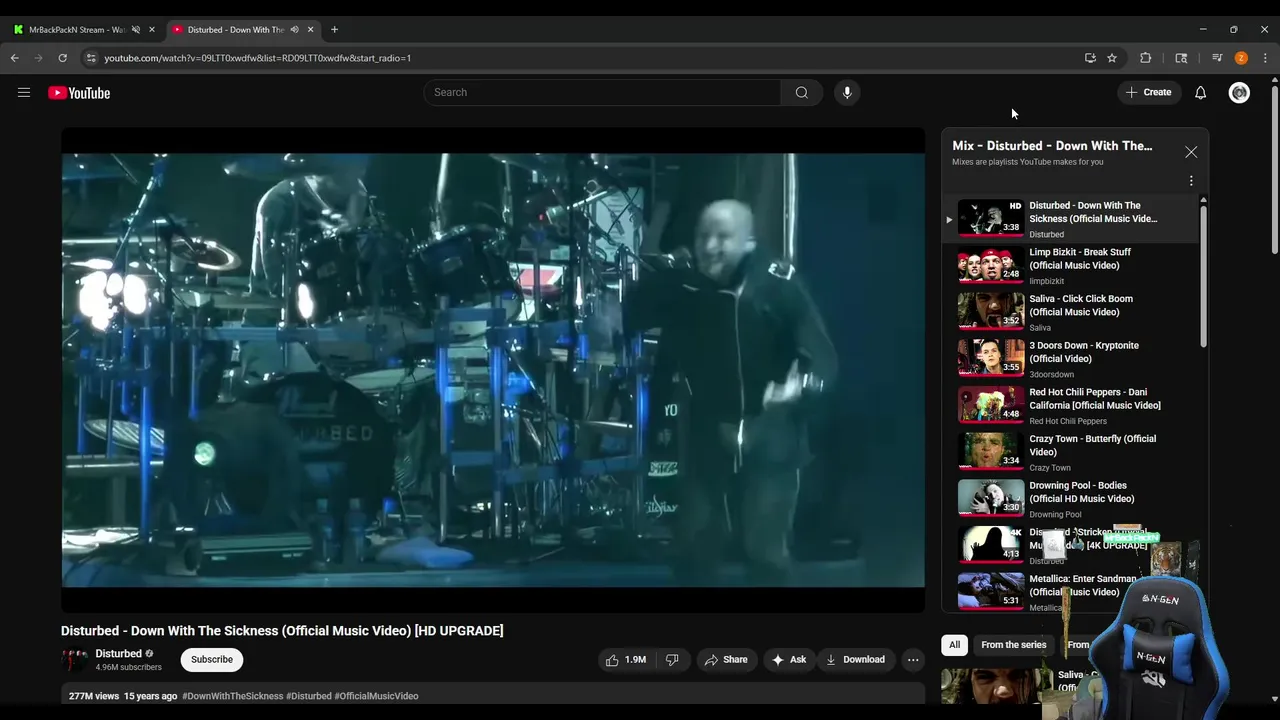Click the 4.96M subscribers text
Screen dimensions: 1280x720
[x=128, y=667]
